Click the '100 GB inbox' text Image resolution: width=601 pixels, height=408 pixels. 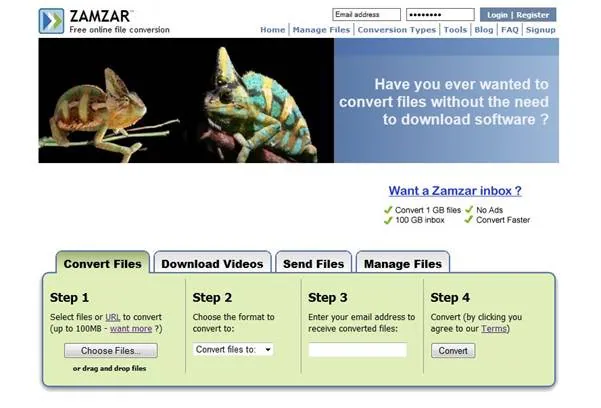[420, 220]
